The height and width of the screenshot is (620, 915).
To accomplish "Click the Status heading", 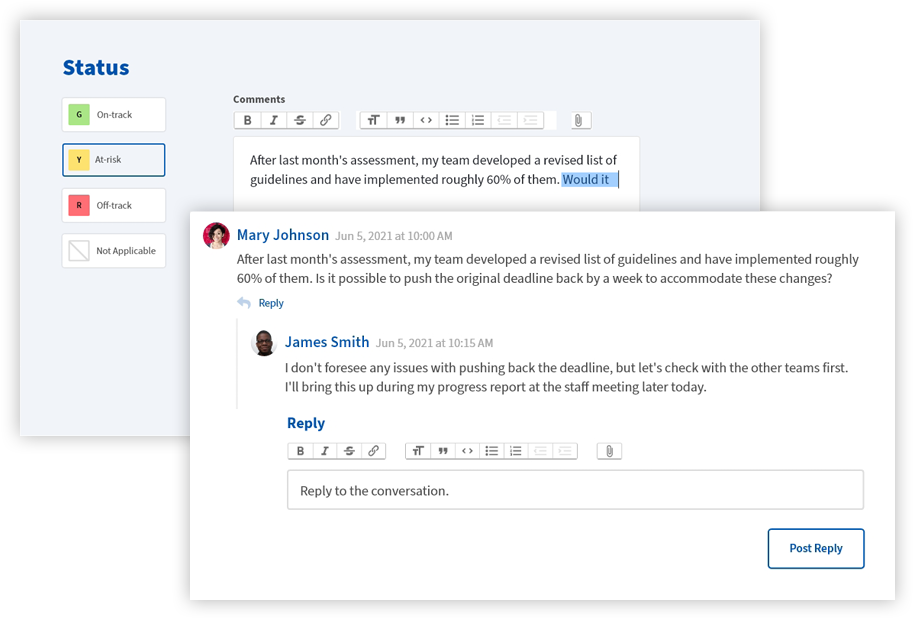I will [x=96, y=68].
